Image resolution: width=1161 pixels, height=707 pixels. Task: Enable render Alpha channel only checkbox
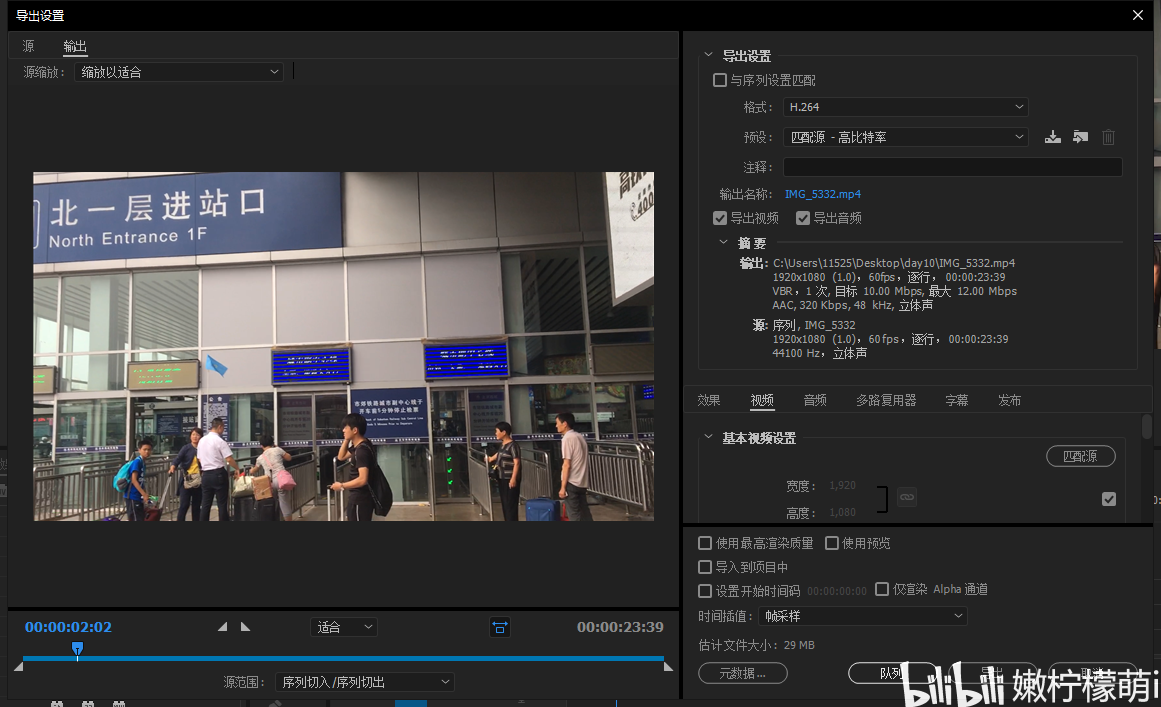[882, 589]
